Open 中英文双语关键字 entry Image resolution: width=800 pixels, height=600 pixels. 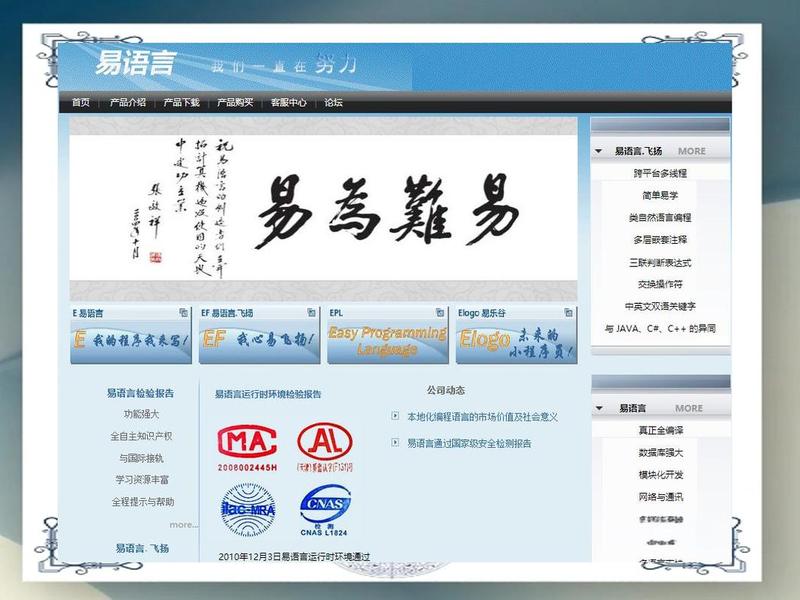(x=660, y=306)
